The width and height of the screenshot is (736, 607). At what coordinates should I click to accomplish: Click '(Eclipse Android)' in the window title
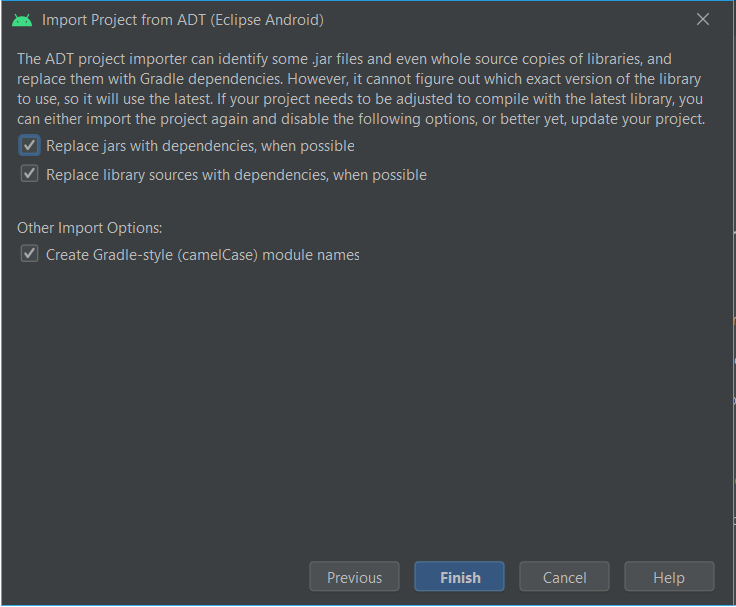click(x=267, y=20)
